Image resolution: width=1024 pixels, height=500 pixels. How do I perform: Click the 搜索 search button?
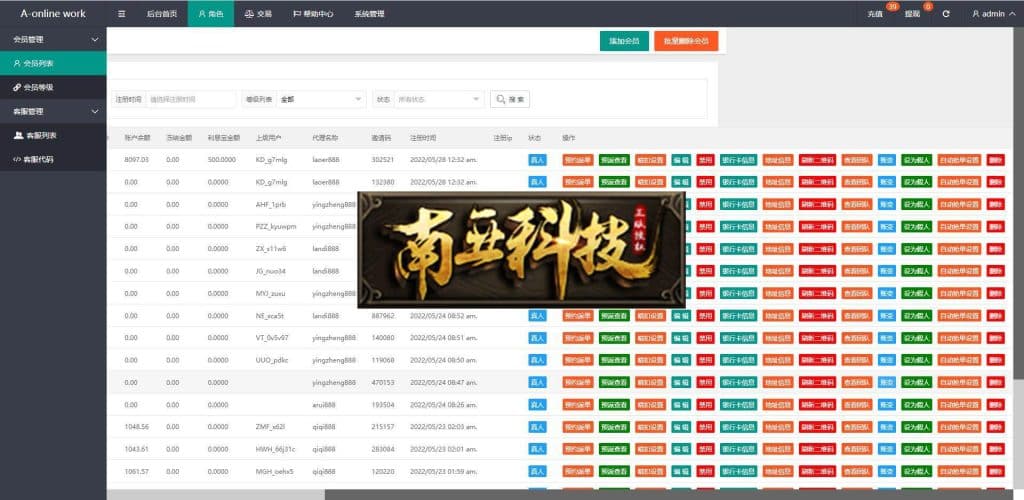coord(509,99)
